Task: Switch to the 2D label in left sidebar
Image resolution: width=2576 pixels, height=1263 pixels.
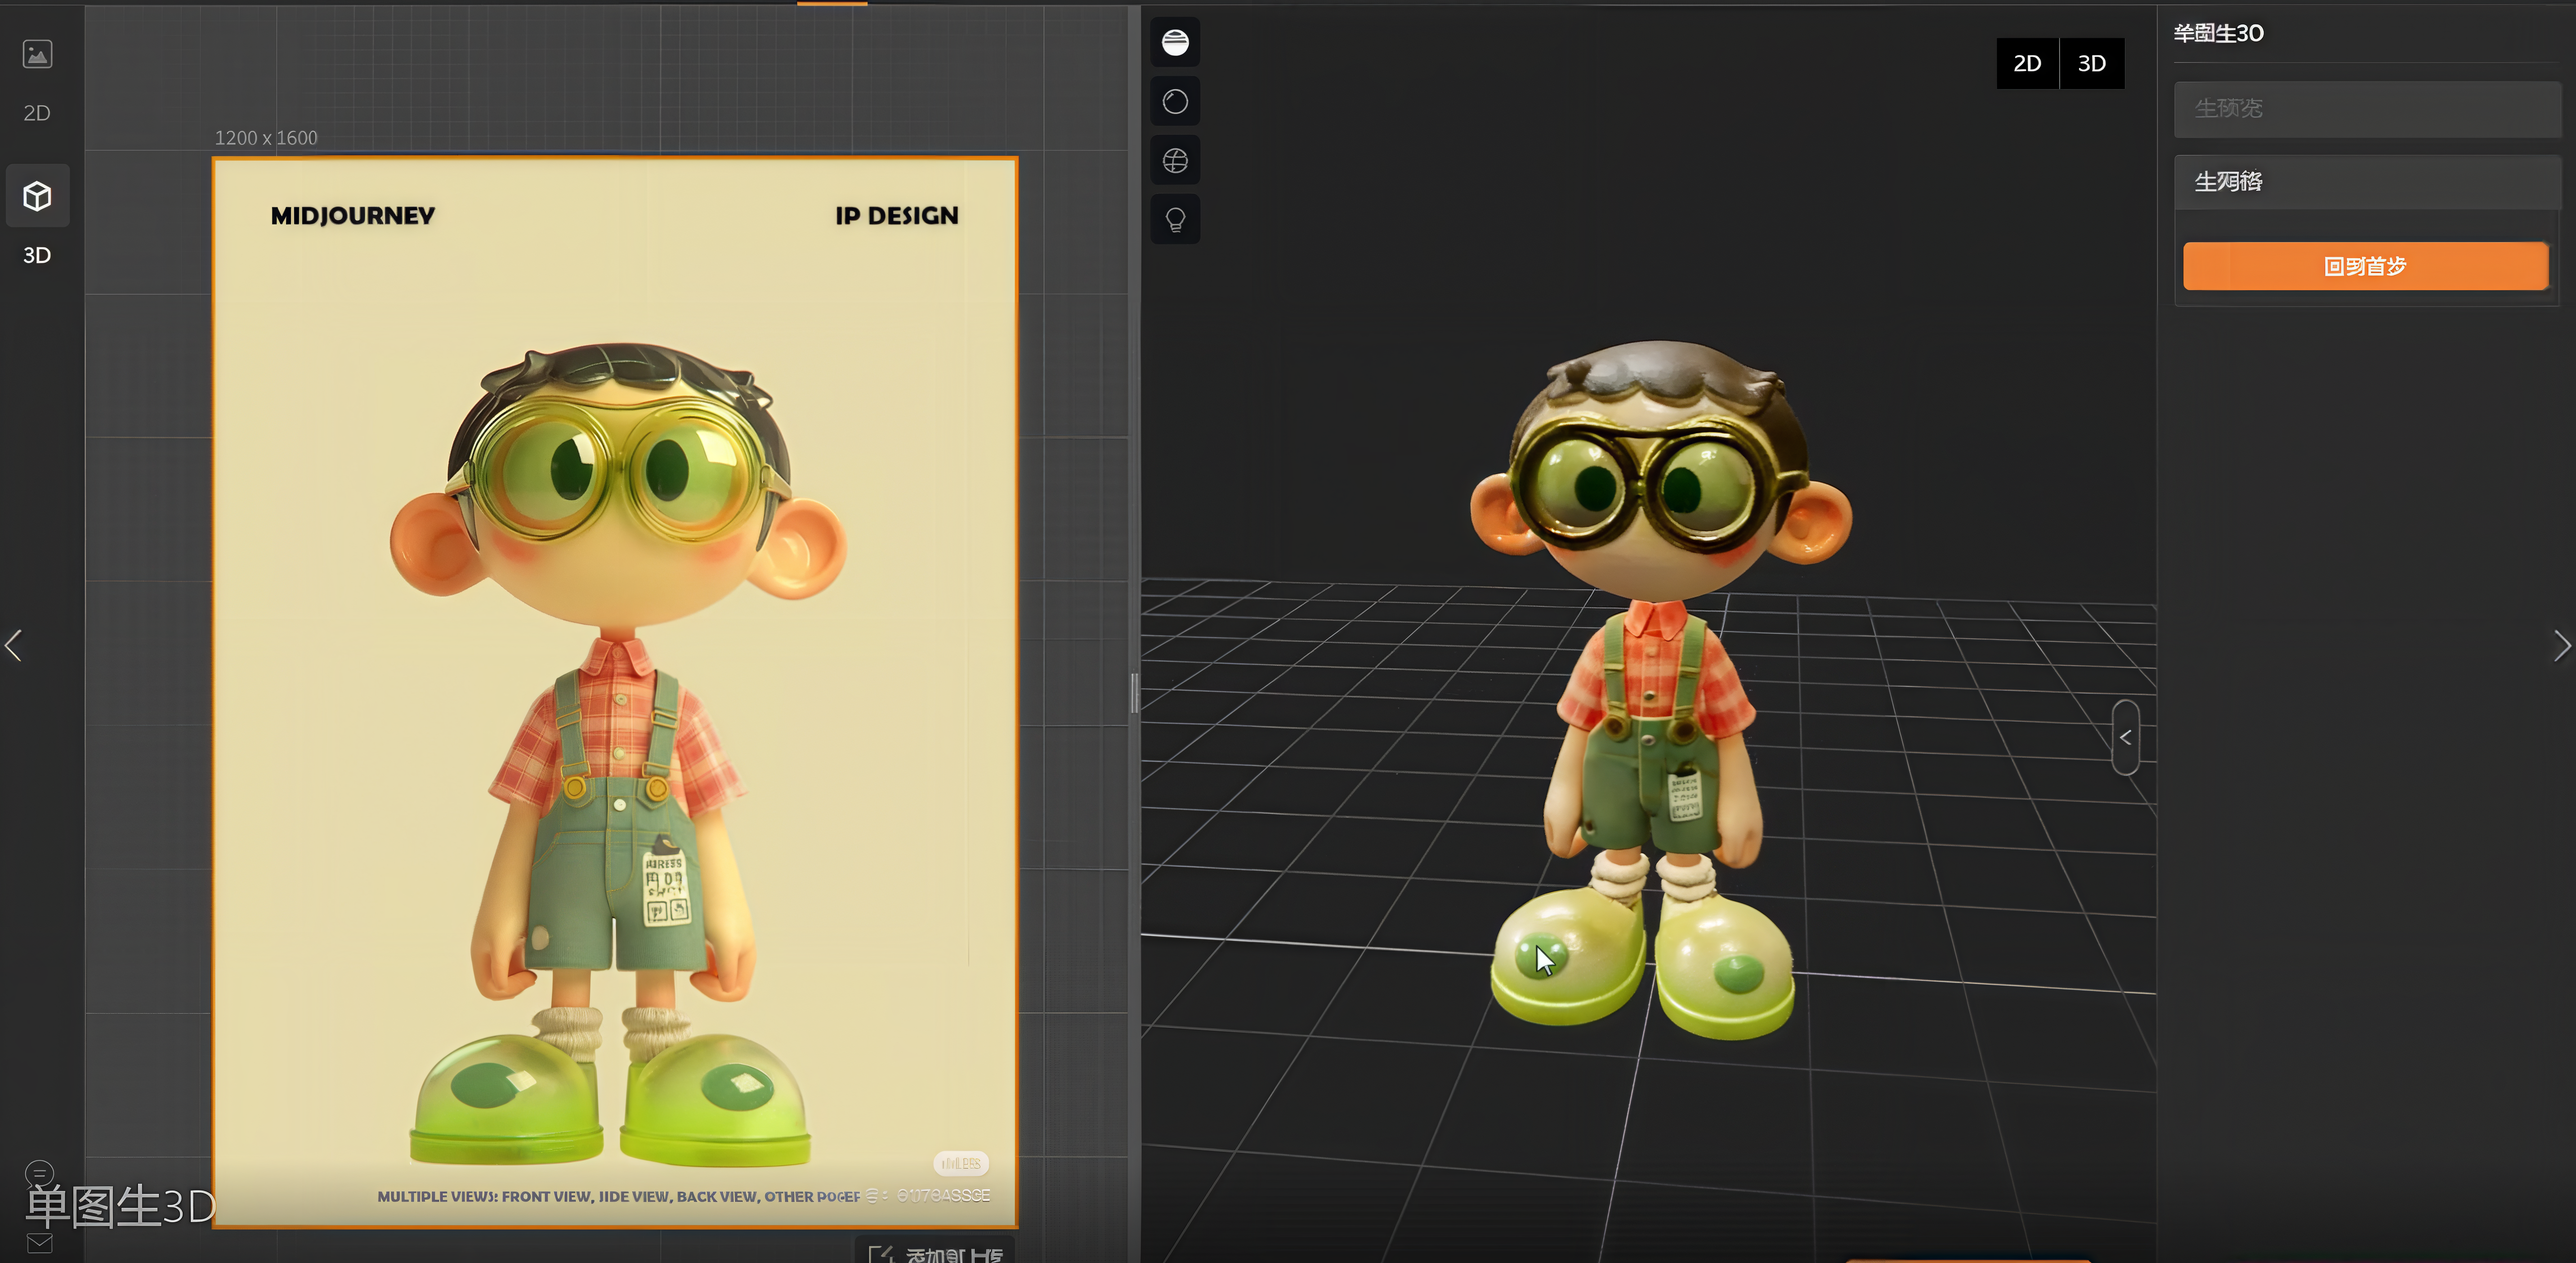Action: pos(37,113)
